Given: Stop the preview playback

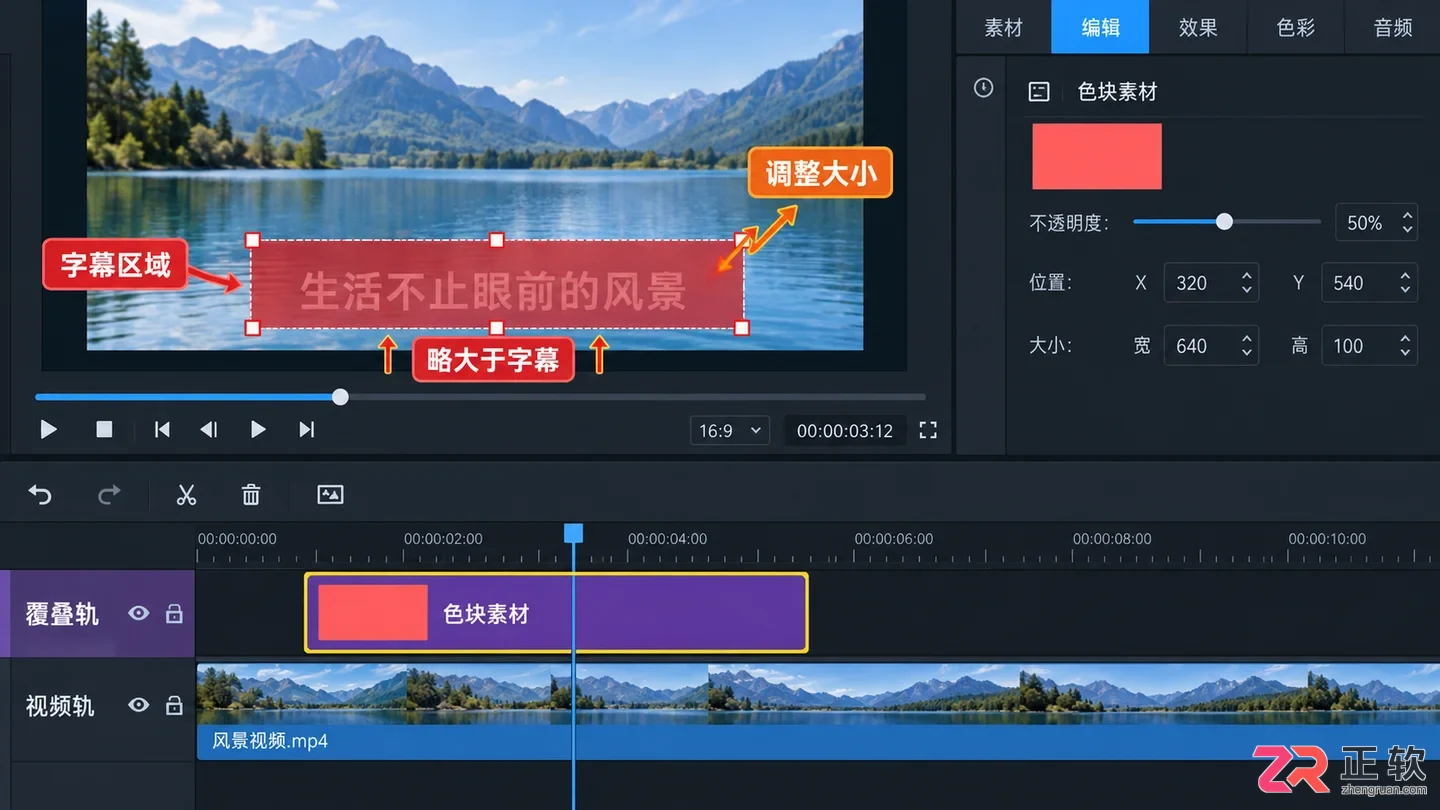Looking at the screenshot, I should pyautogui.click(x=104, y=430).
